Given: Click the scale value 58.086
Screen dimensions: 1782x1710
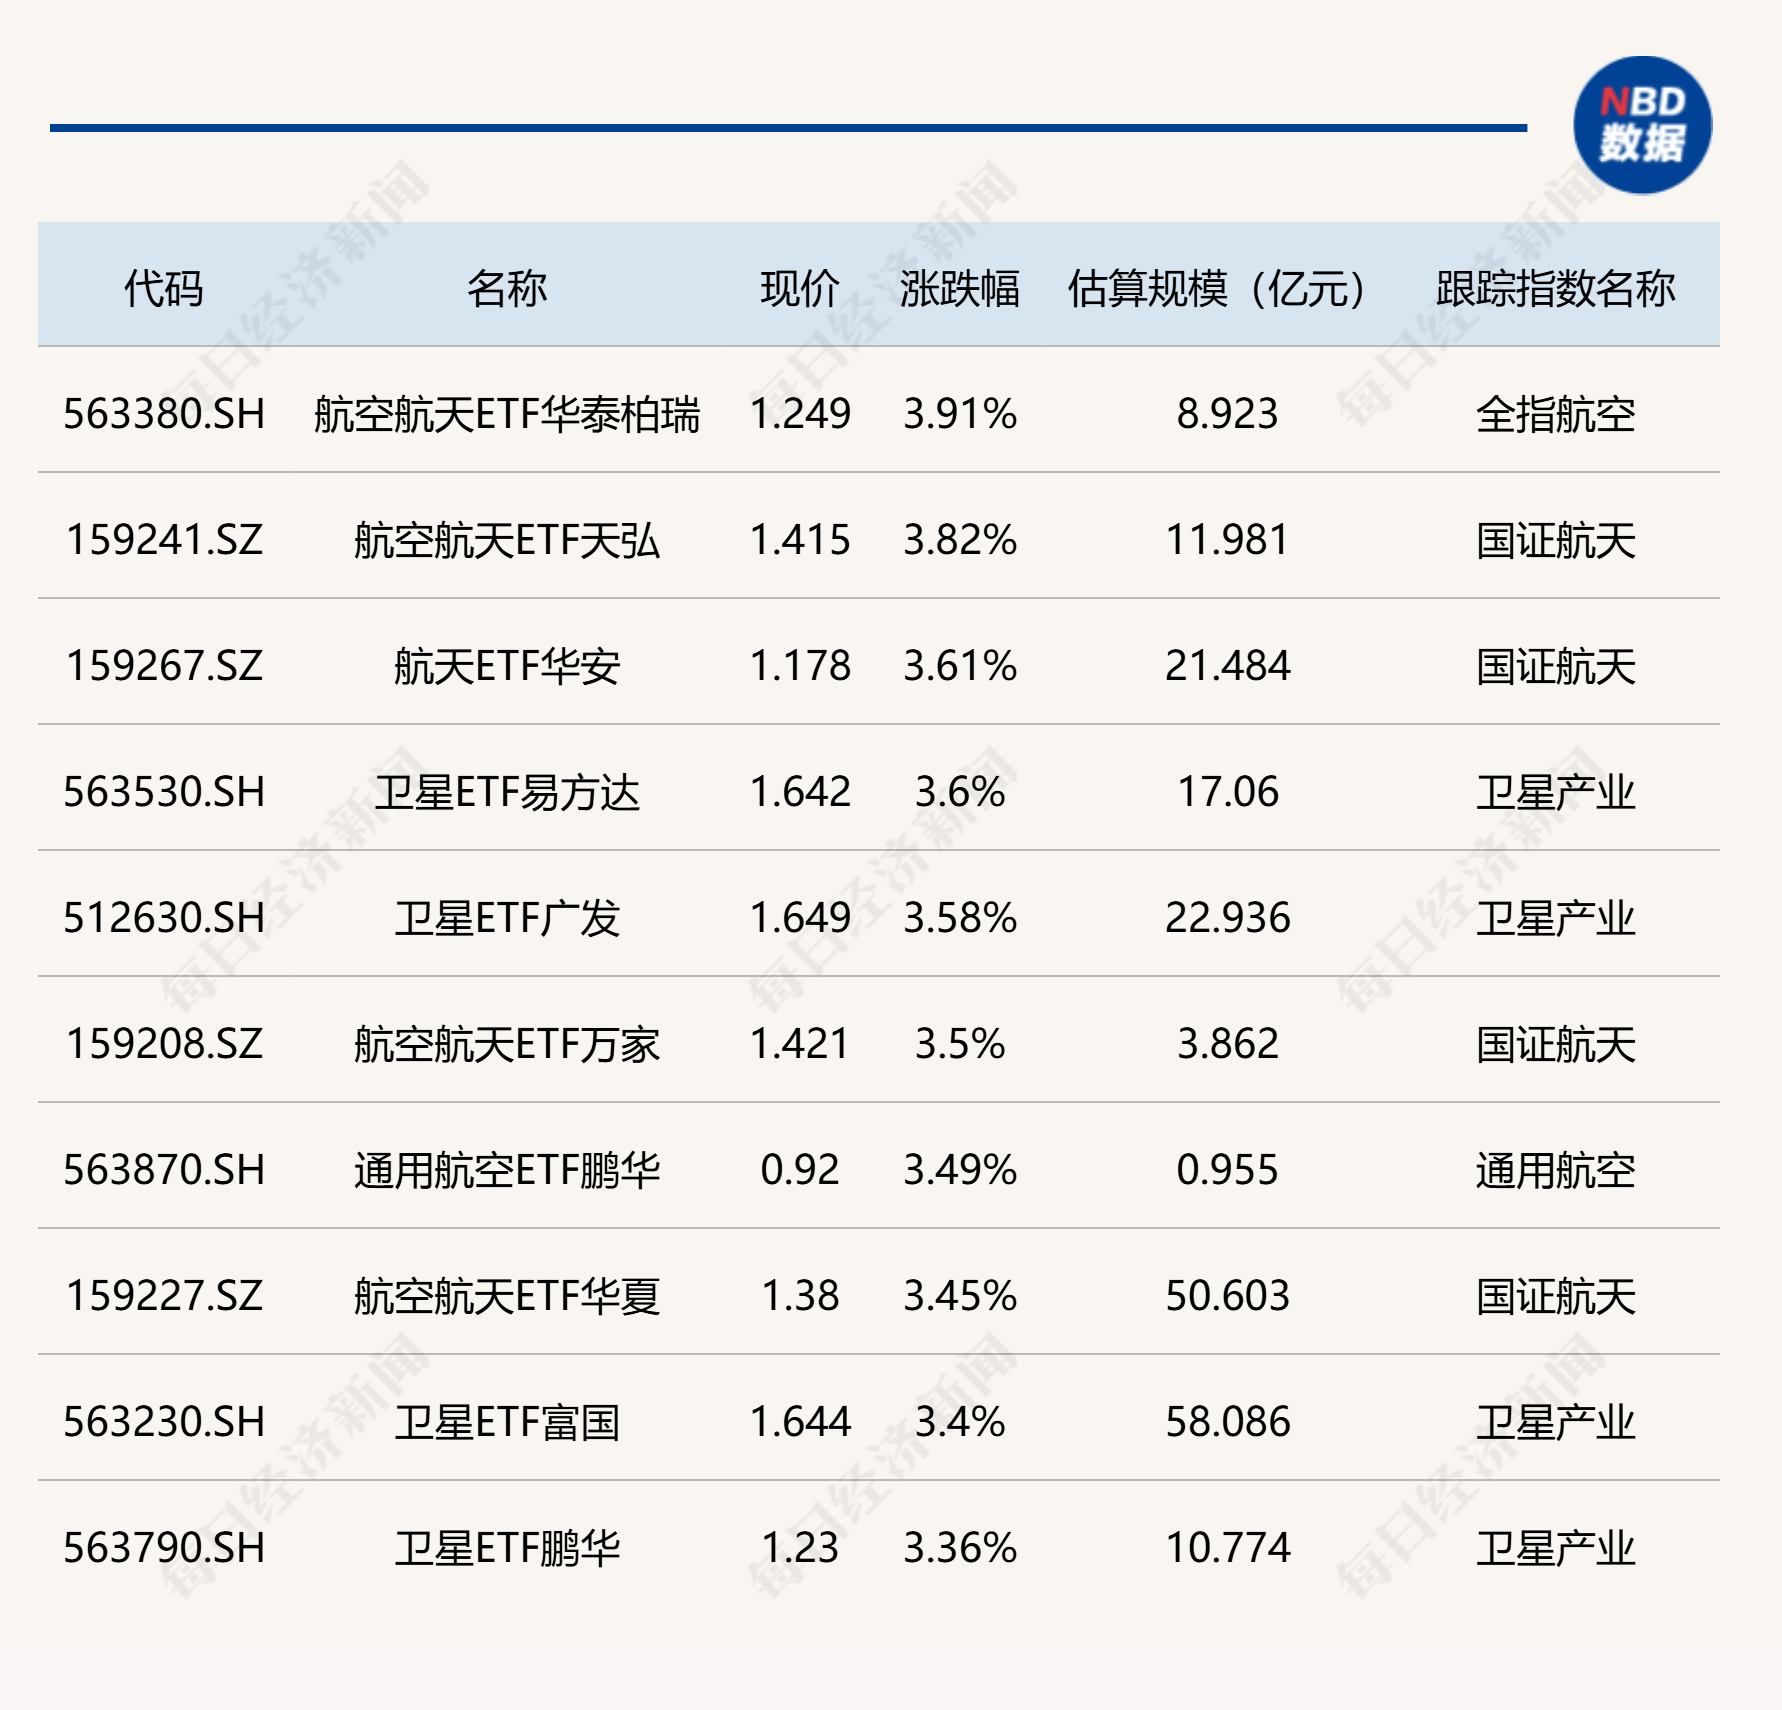Looking at the screenshot, I should [1227, 1422].
